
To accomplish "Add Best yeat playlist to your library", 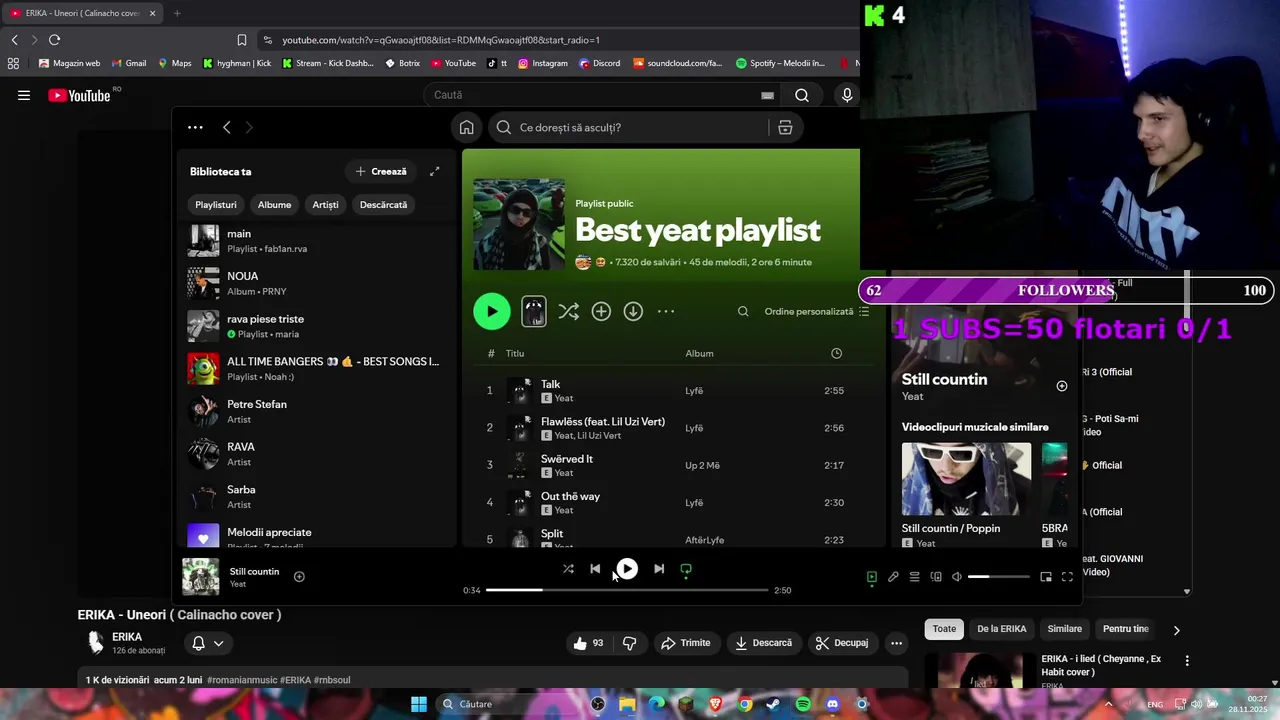I will [601, 311].
